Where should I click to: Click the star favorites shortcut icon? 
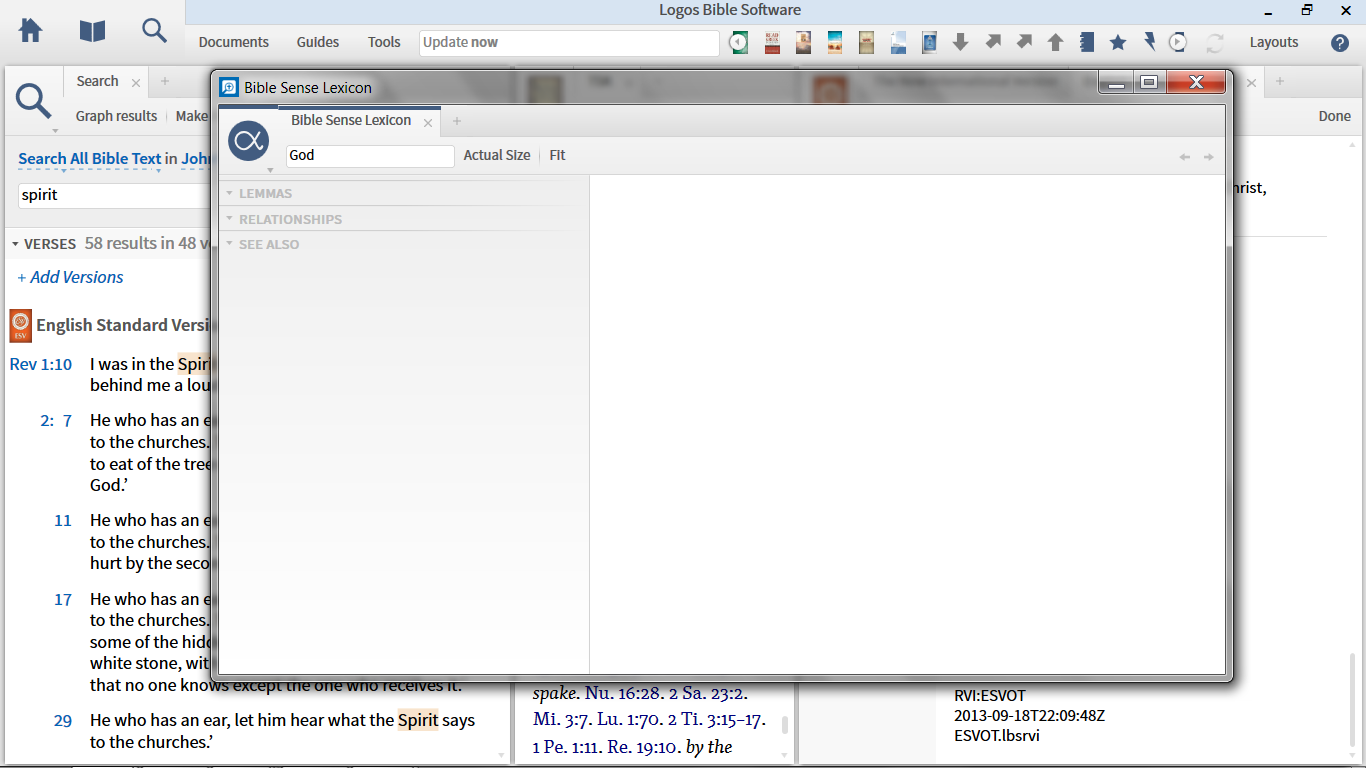pyautogui.click(x=1118, y=42)
